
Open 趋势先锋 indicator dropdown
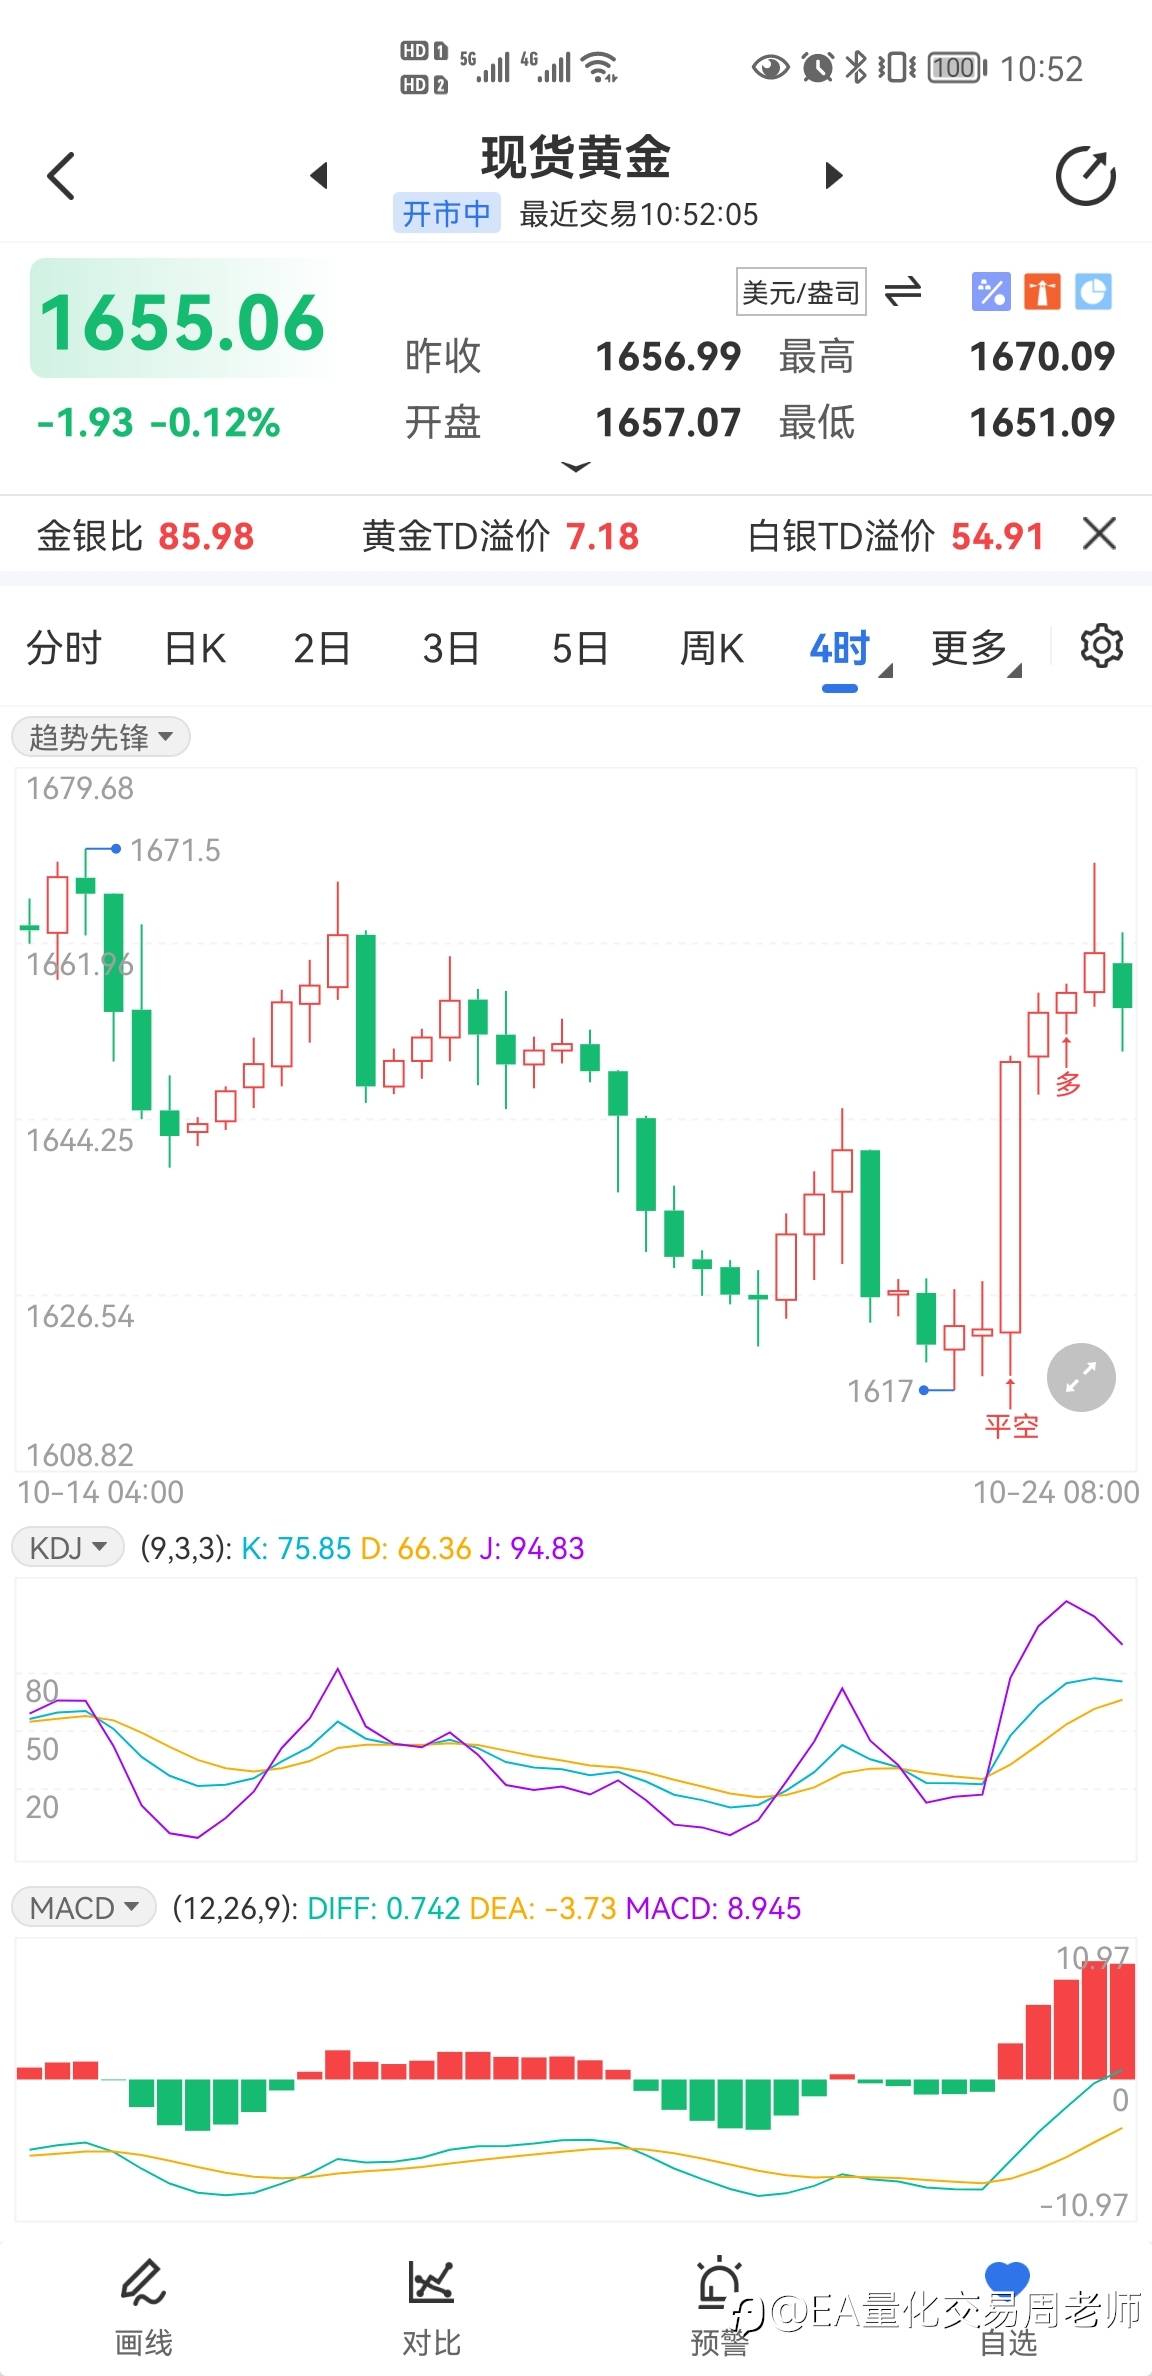(100, 737)
